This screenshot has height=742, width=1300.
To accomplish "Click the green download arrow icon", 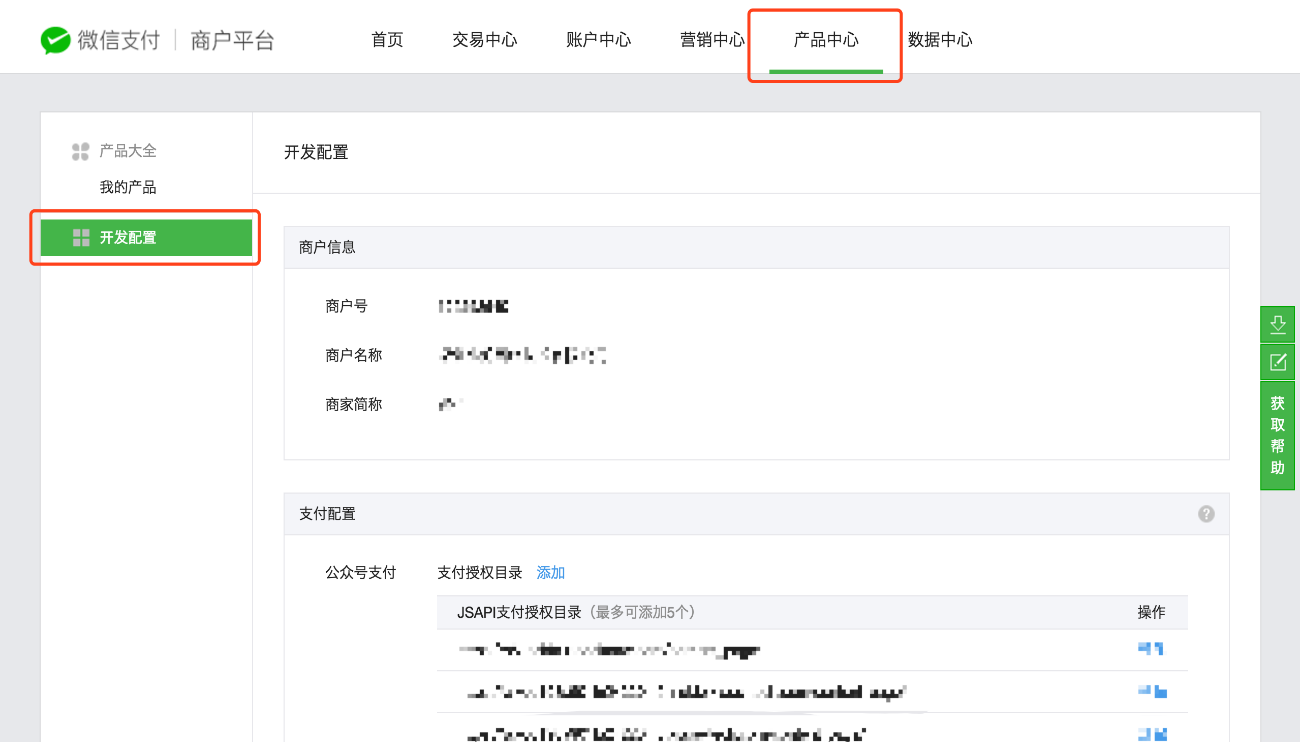I will tap(1277, 325).
